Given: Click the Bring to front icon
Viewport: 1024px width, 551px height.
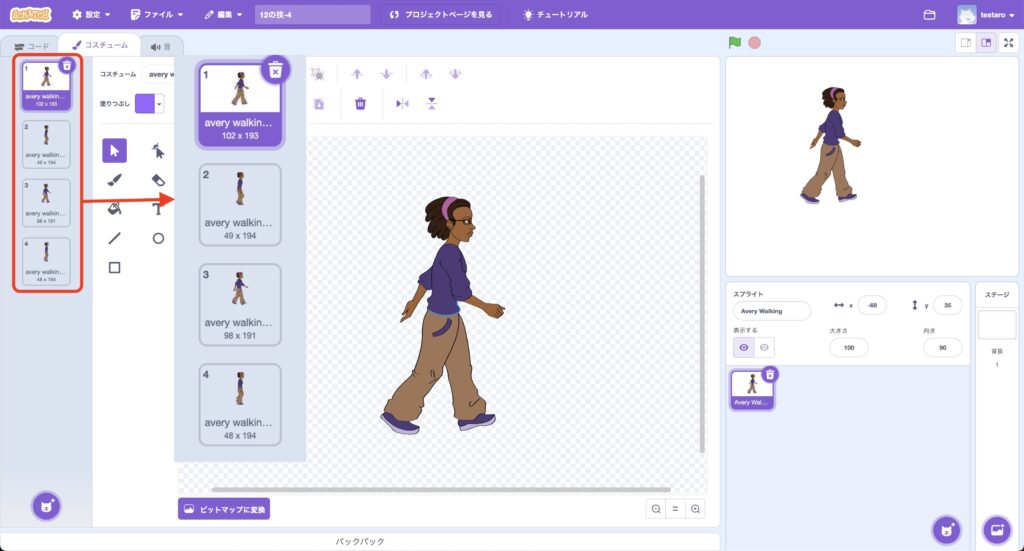Looking at the screenshot, I should click(426, 74).
